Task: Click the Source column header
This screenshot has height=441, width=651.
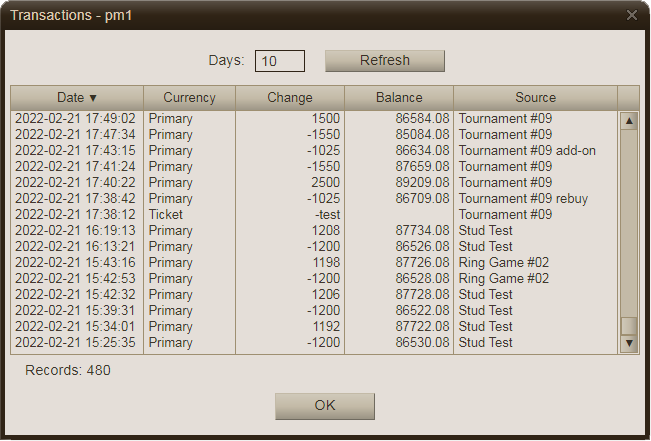Action: point(535,98)
